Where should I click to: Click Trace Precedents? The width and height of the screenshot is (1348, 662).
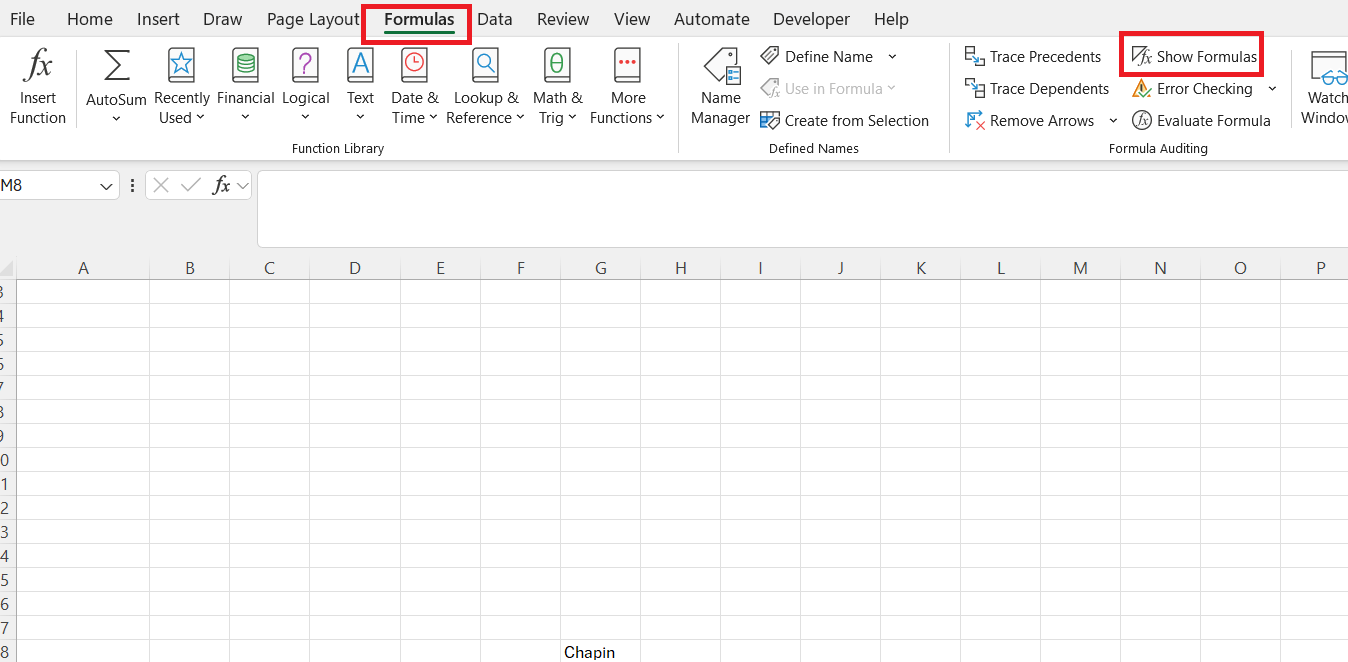(1032, 56)
